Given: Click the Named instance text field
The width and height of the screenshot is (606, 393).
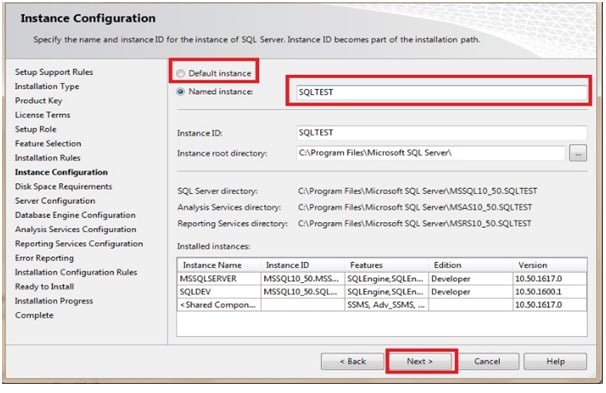Looking at the screenshot, I should pos(441,92).
